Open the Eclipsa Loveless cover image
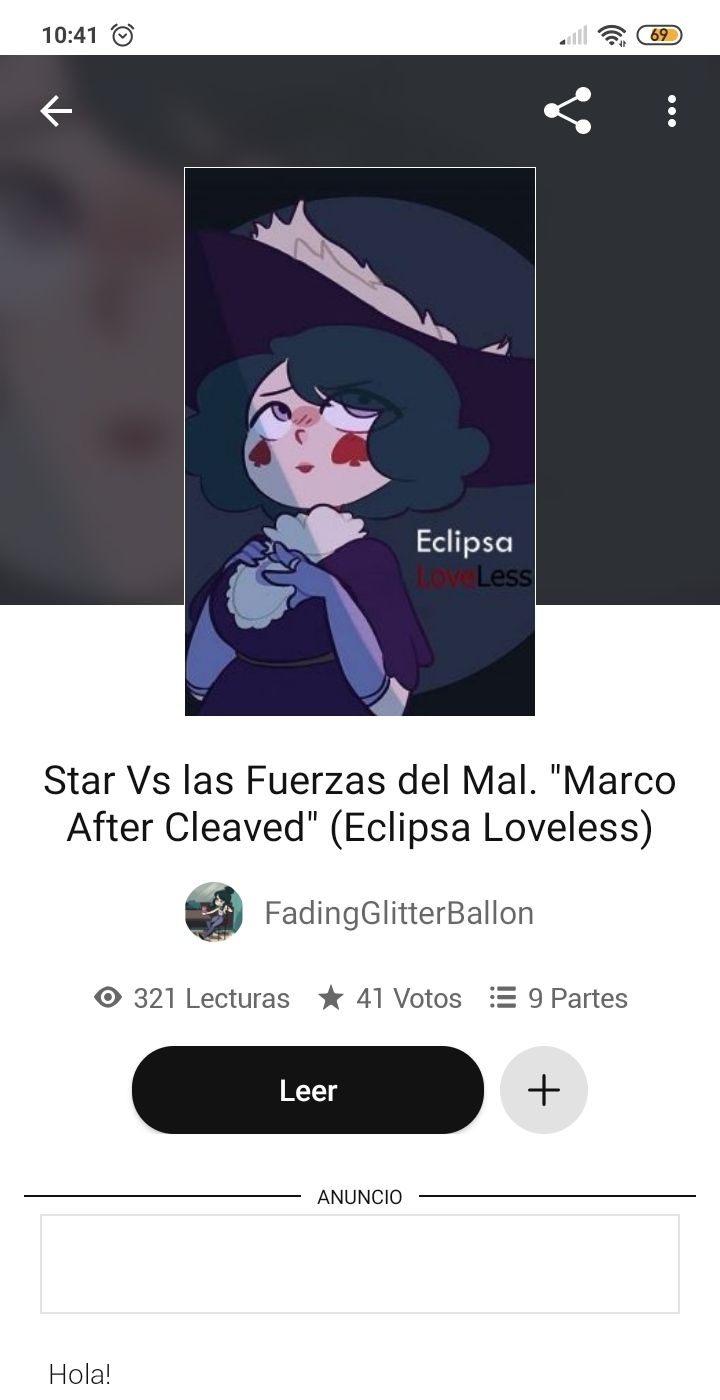Screen dimensions: 720x1400 [x=360, y=441]
